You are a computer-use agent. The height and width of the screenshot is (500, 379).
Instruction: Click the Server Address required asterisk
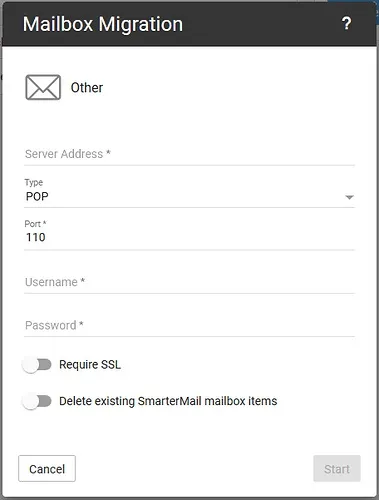point(108,152)
